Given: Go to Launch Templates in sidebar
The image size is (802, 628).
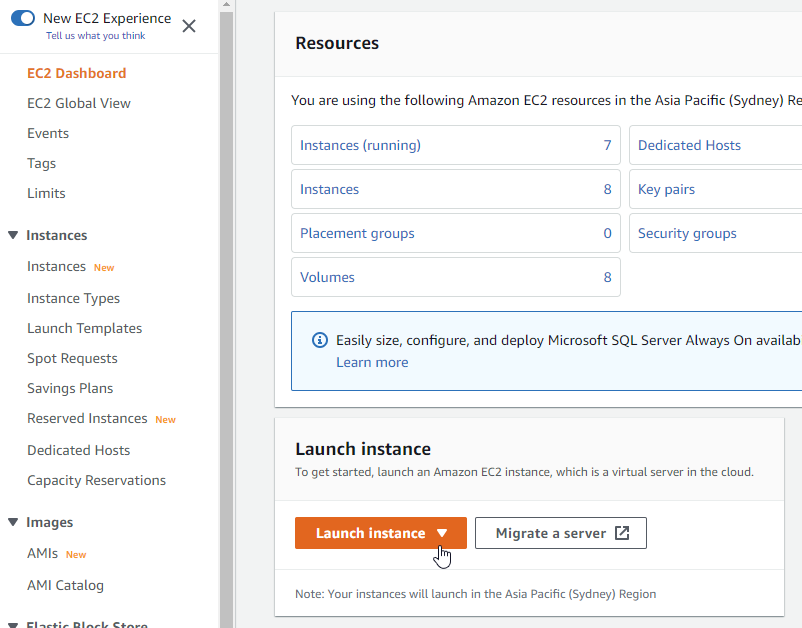Looking at the screenshot, I should click(x=85, y=328).
